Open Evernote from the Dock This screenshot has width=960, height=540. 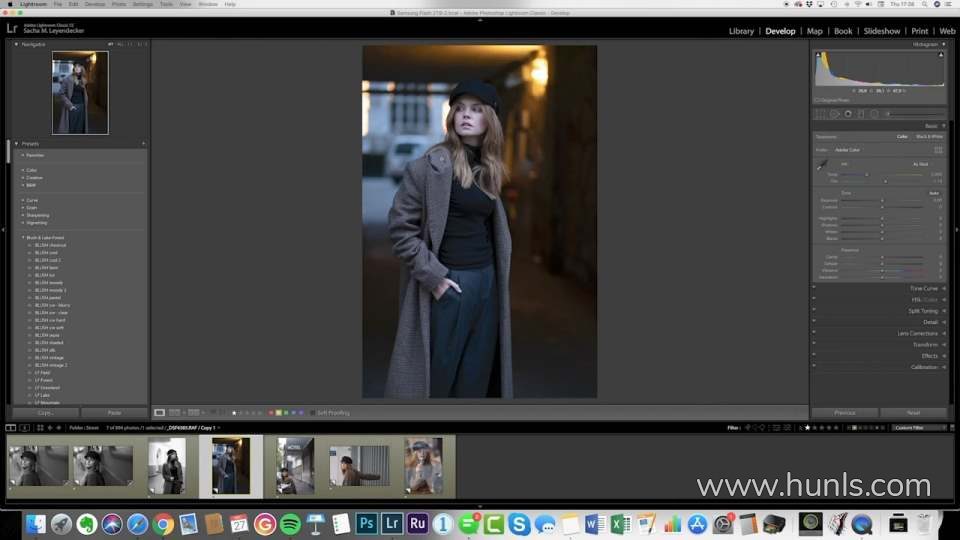[x=86, y=524]
